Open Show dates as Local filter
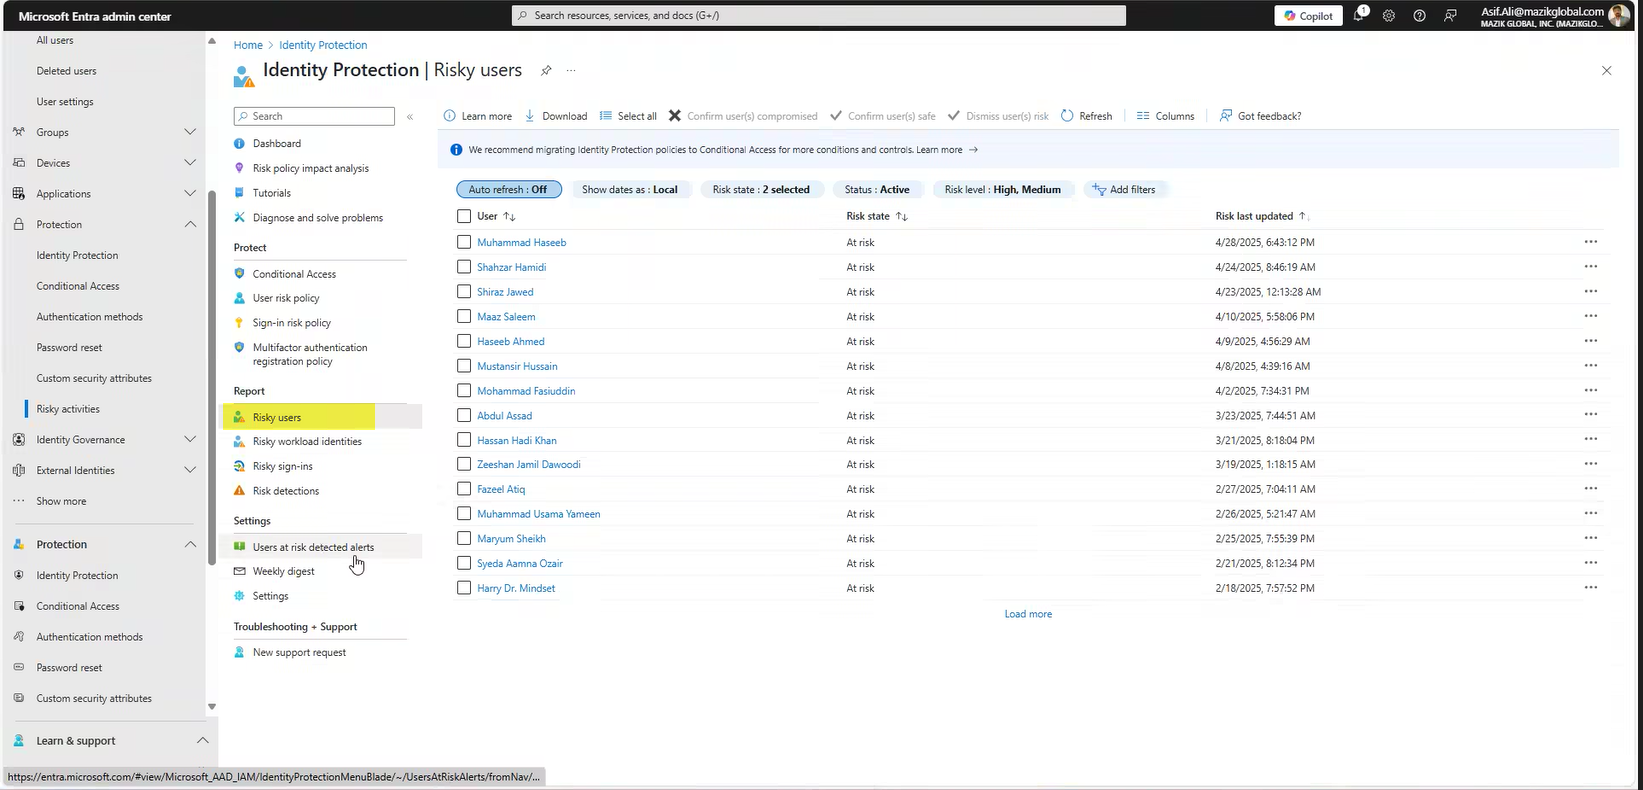Image resolution: width=1643 pixels, height=790 pixels. [630, 190]
